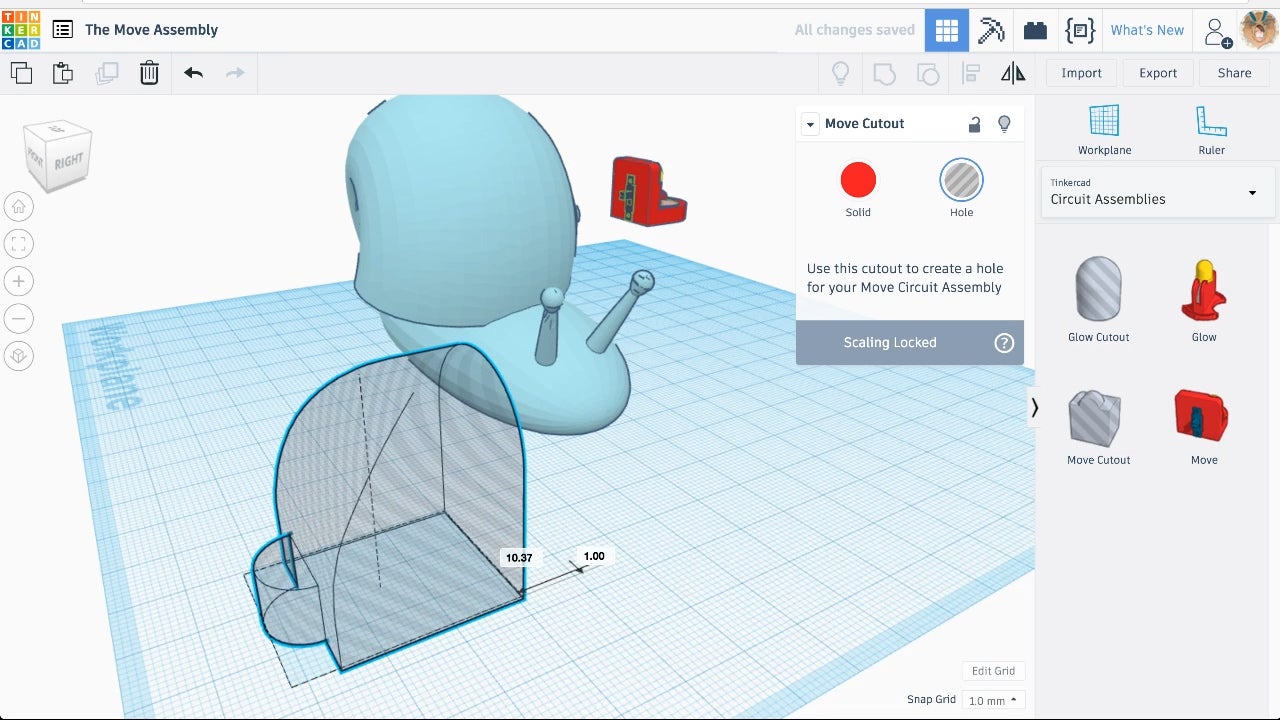Select the Glow Cutout shape thumbnail
The width and height of the screenshot is (1280, 720).
coord(1098,290)
